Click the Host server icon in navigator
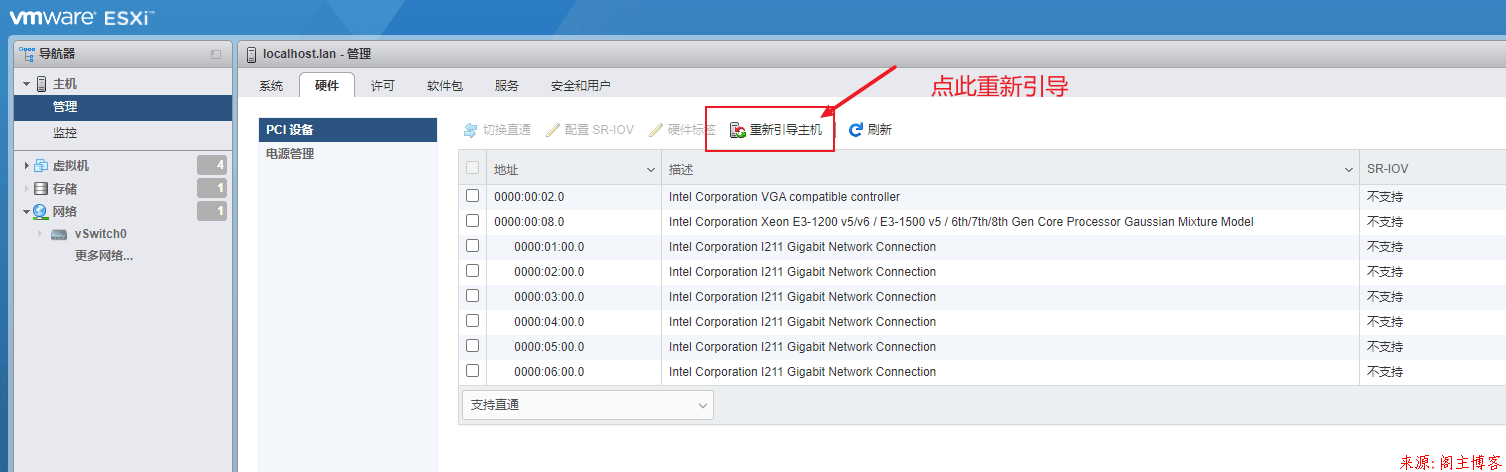 (41, 84)
